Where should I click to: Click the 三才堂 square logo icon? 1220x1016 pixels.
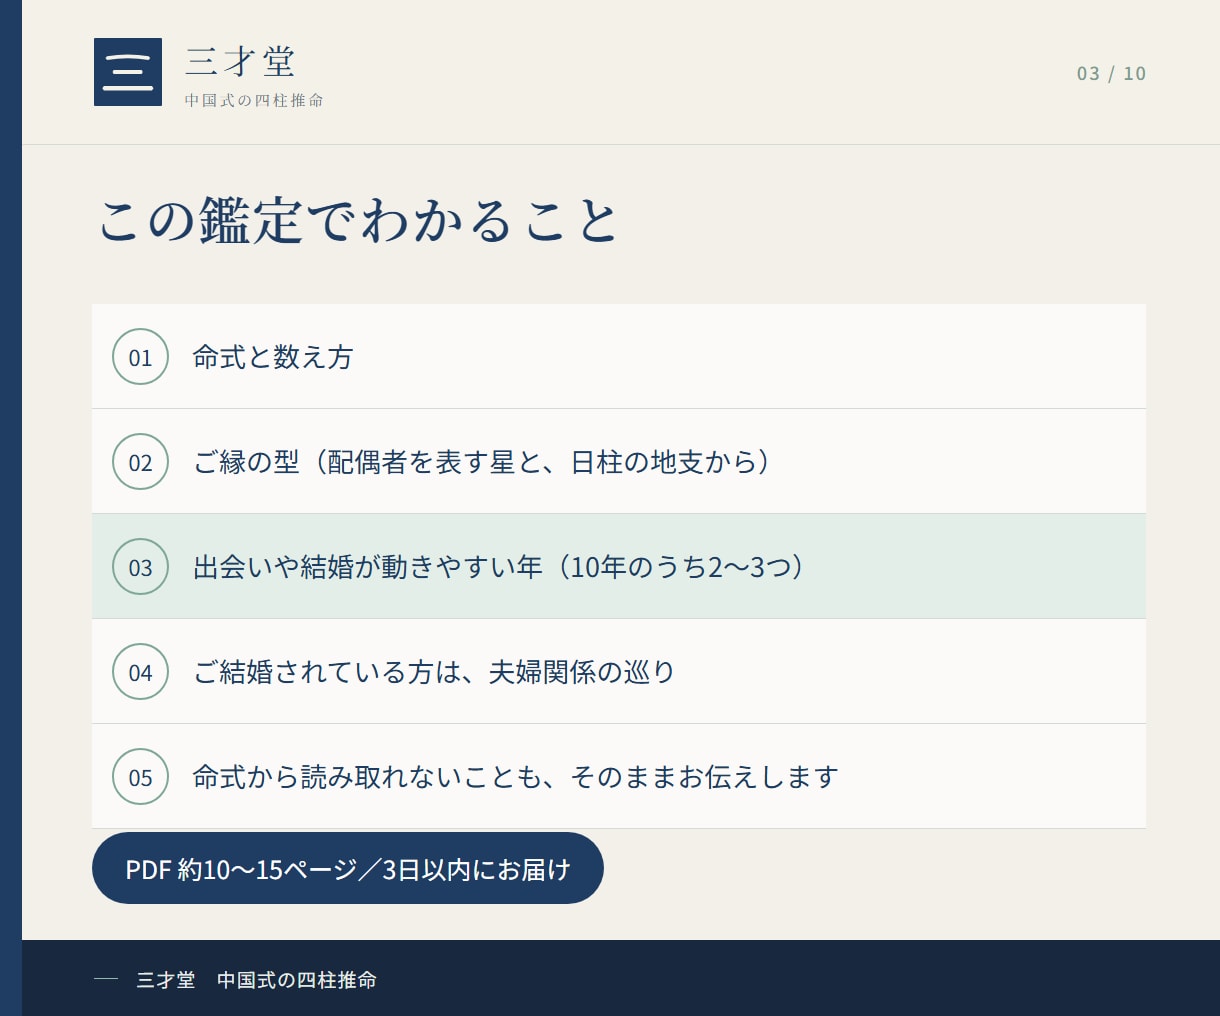(128, 72)
